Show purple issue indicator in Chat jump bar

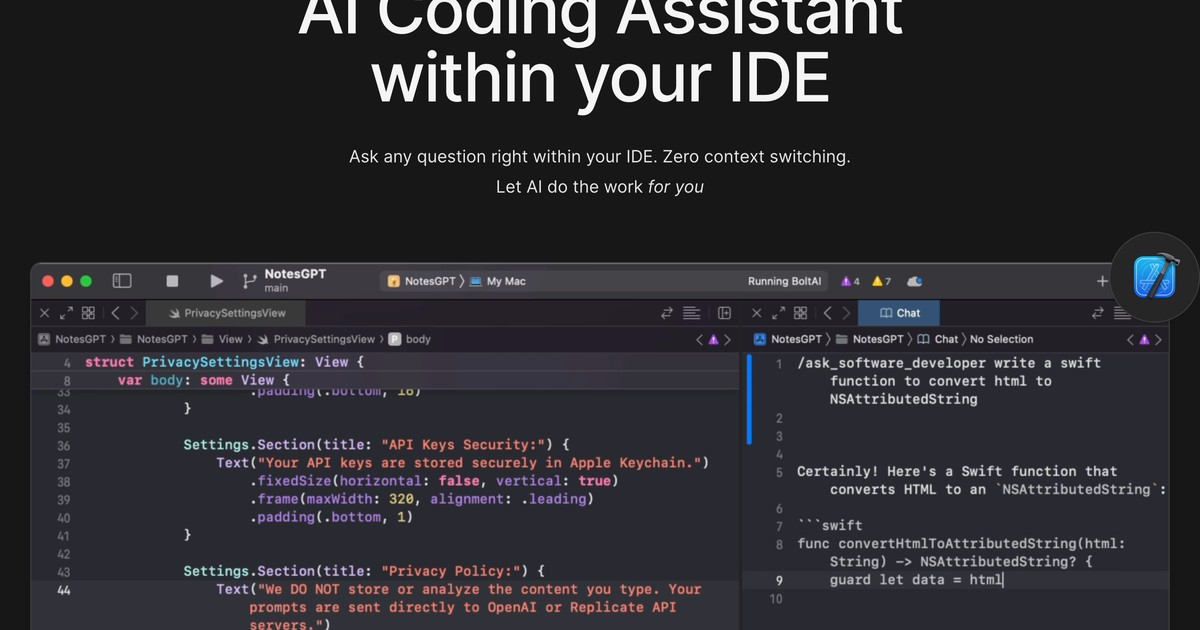point(1146,339)
